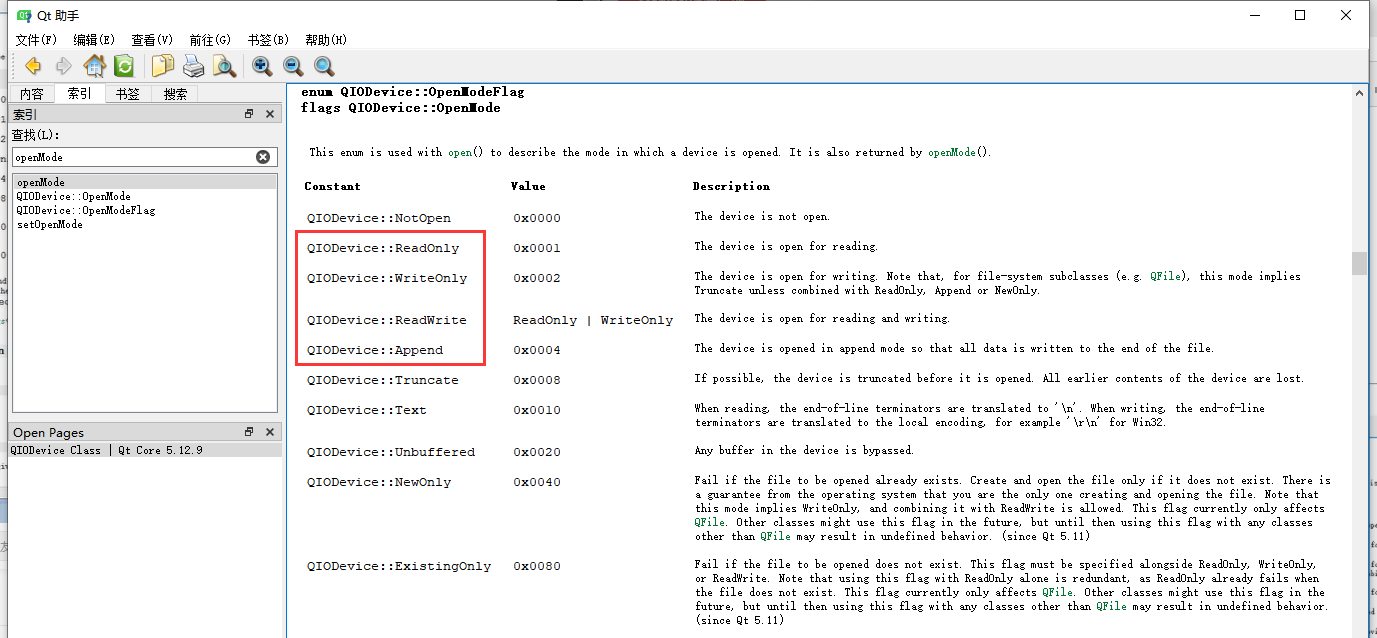Clear the openMode search field with the x
The image size is (1377, 638).
point(263,156)
